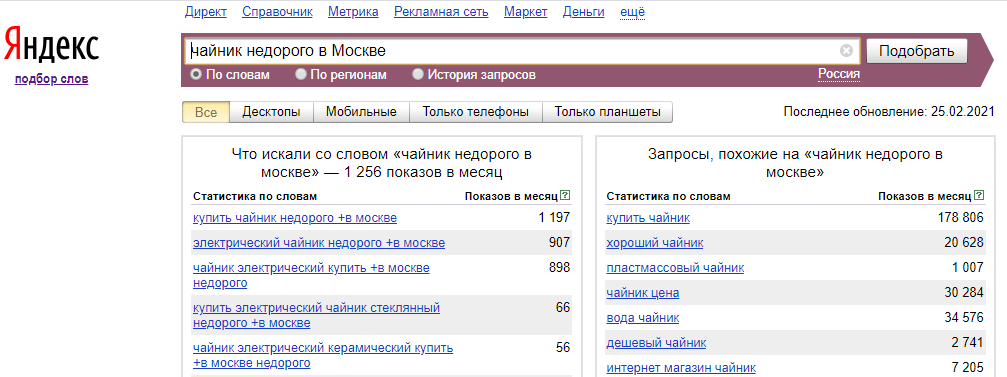Click the impressions value '2 741'
This screenshot has width=1007, height=377.
point(968,343)
